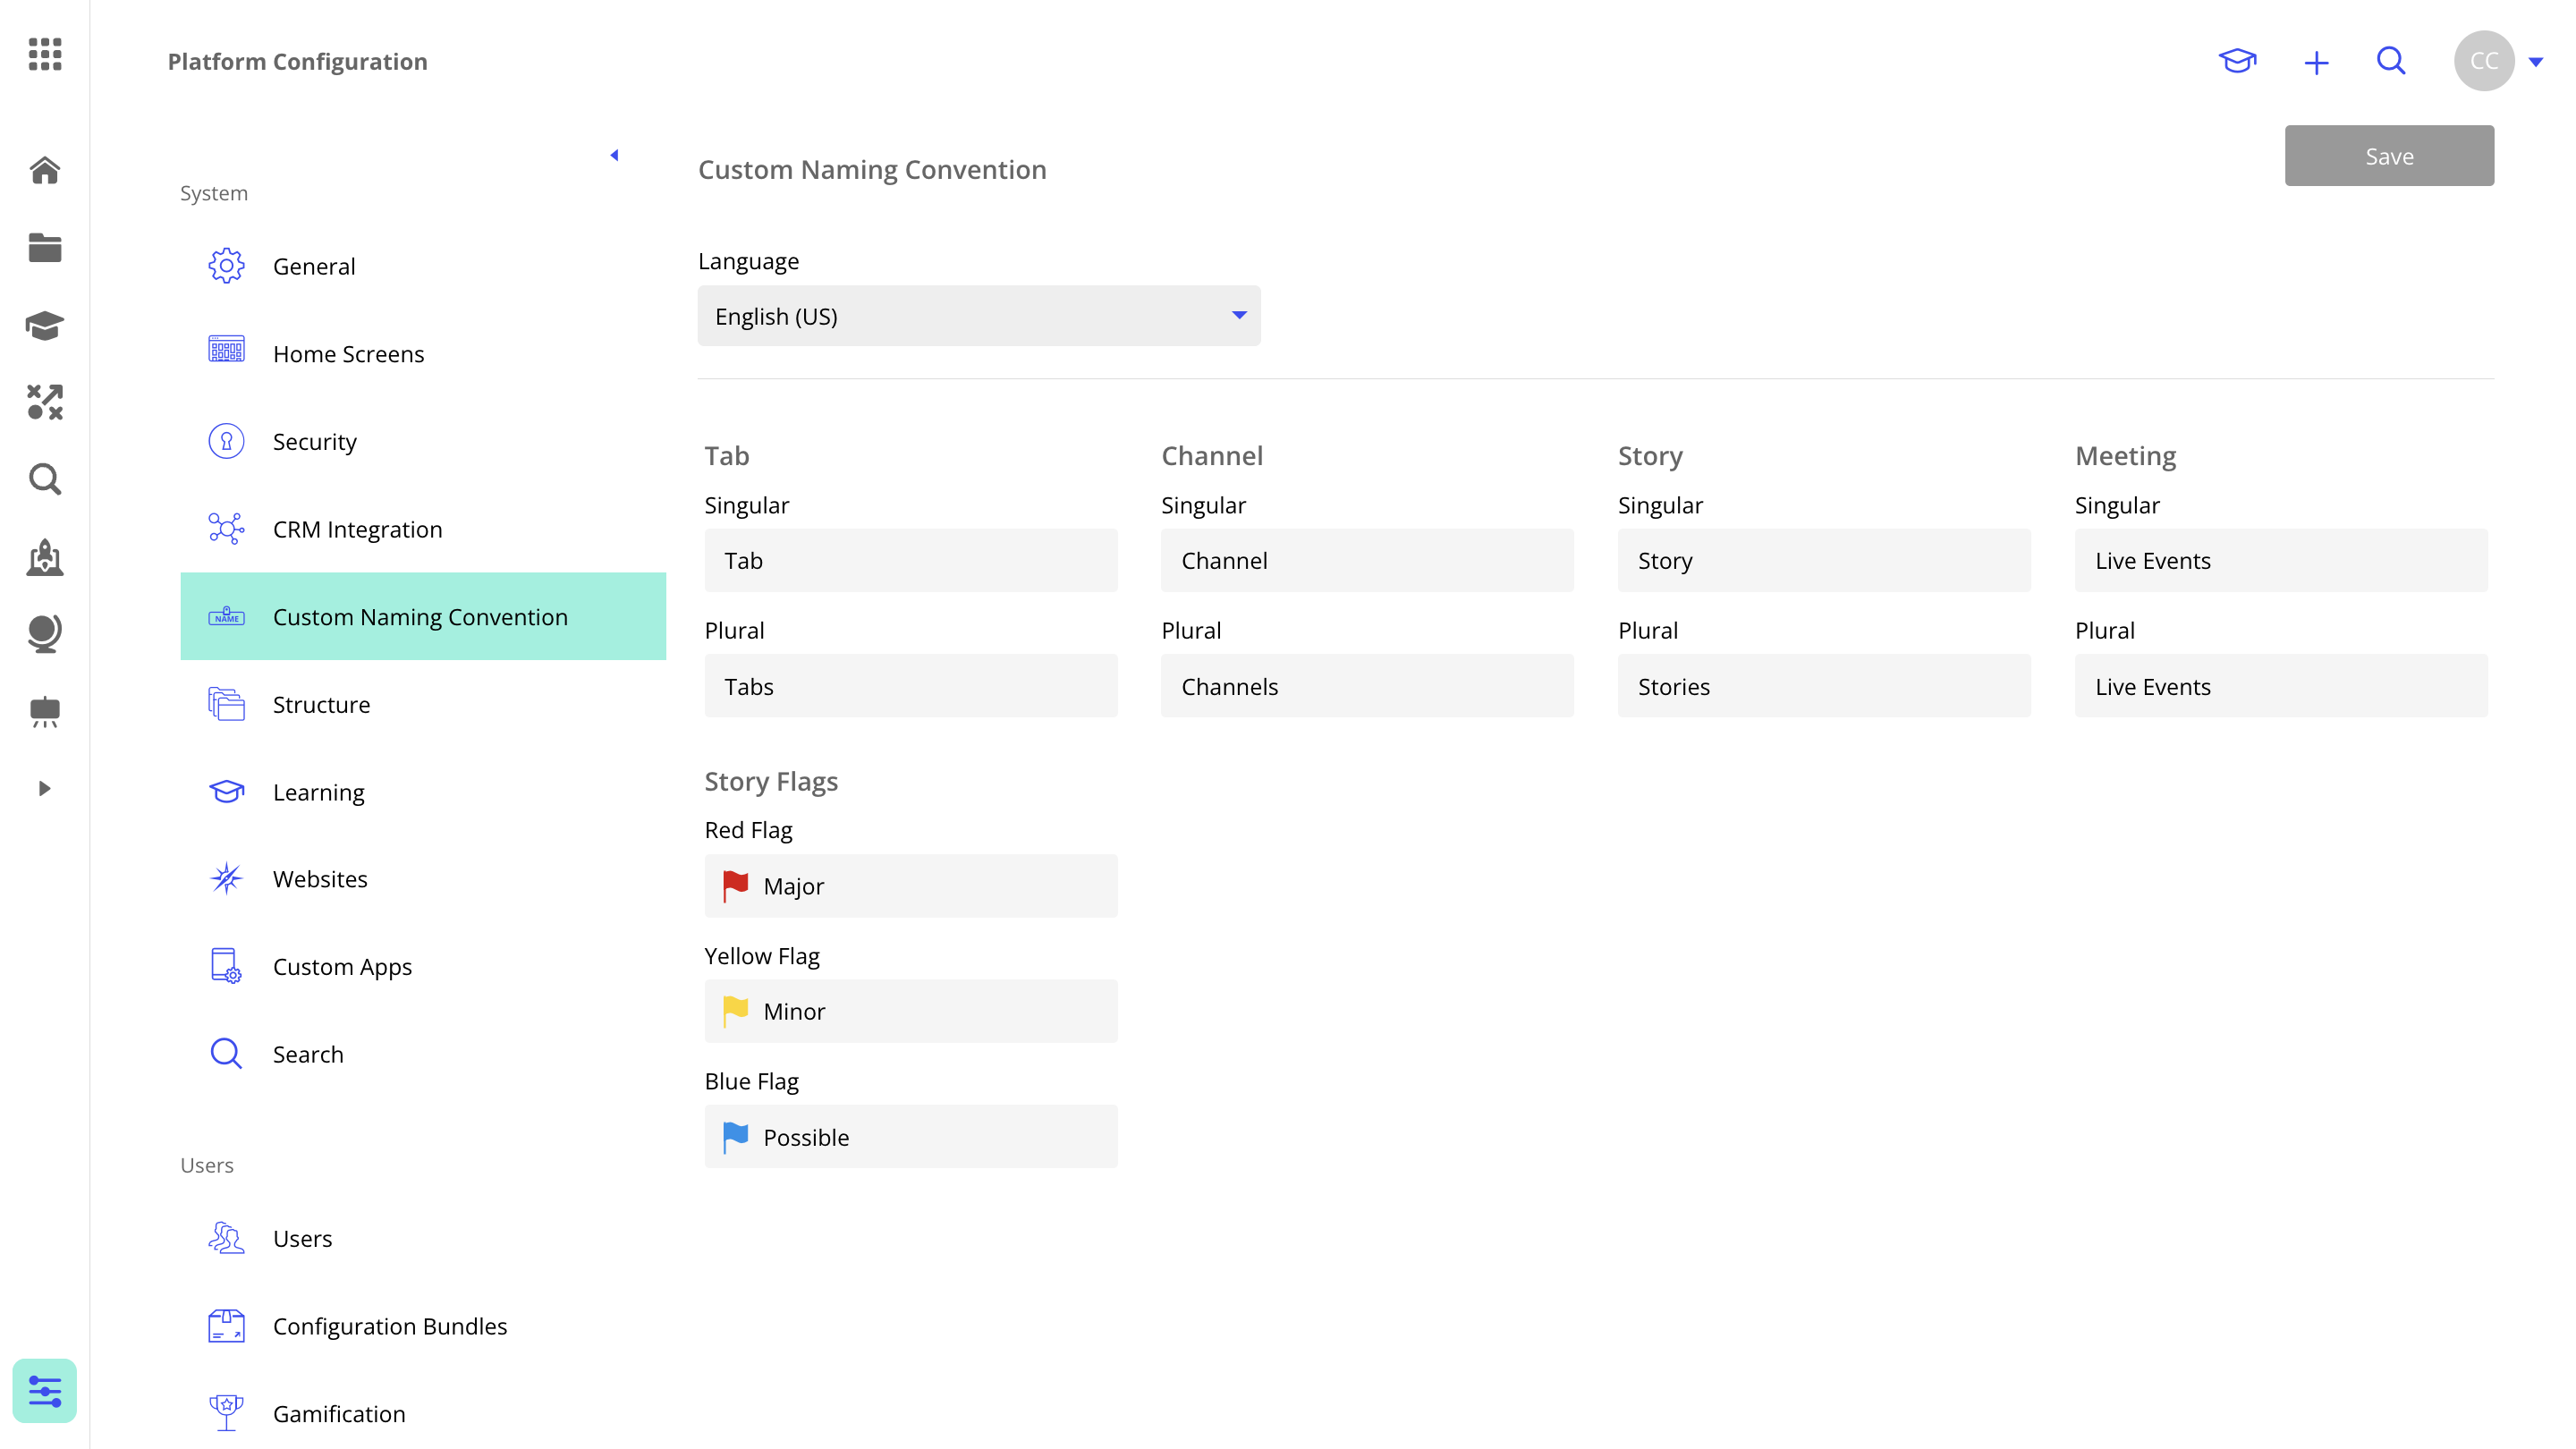Screen dimensions: 2576x1449
Task: Click the CRM Integration gear-network icon
Action: click(226, 529)
